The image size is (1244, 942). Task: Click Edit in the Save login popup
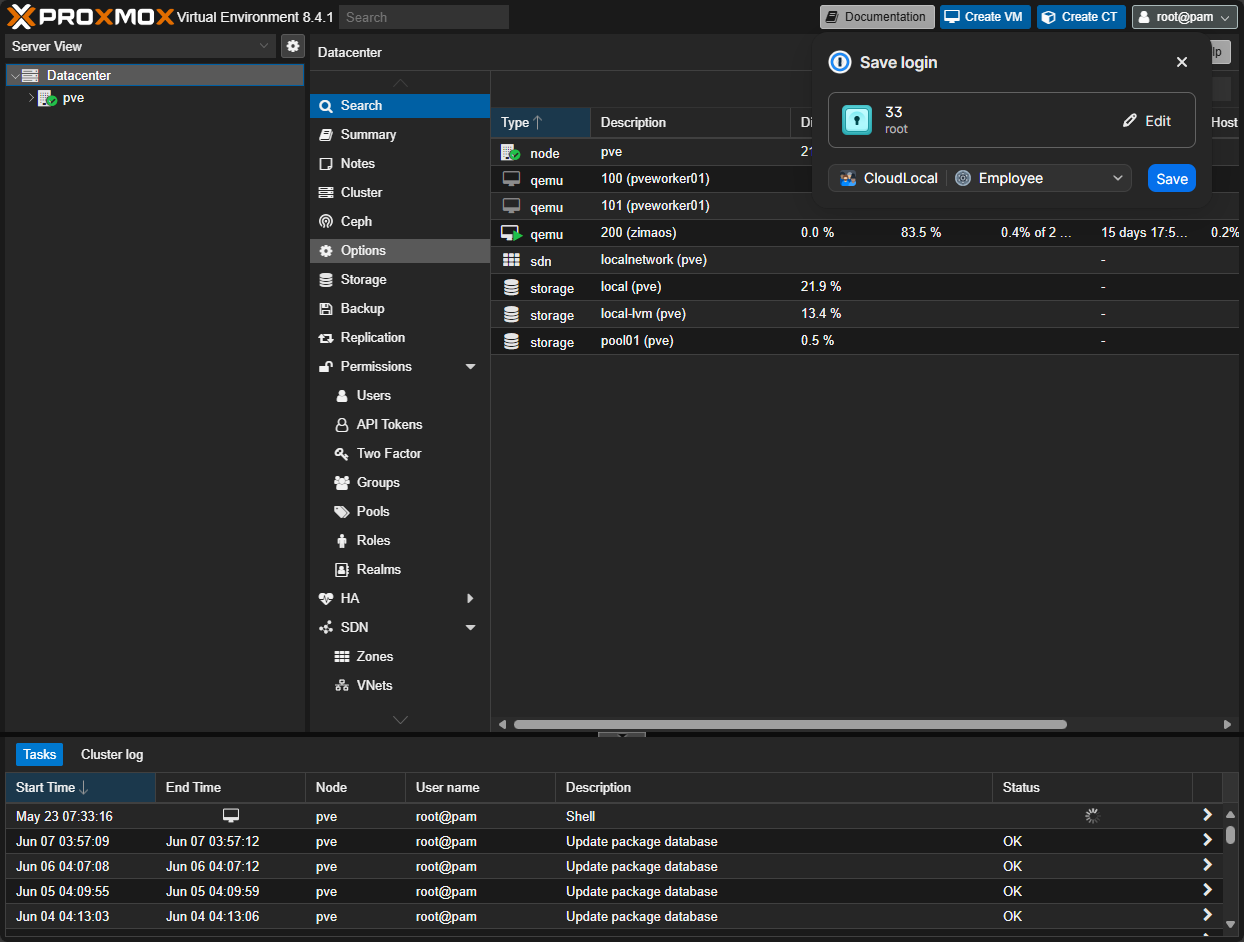coord(1147,120)
